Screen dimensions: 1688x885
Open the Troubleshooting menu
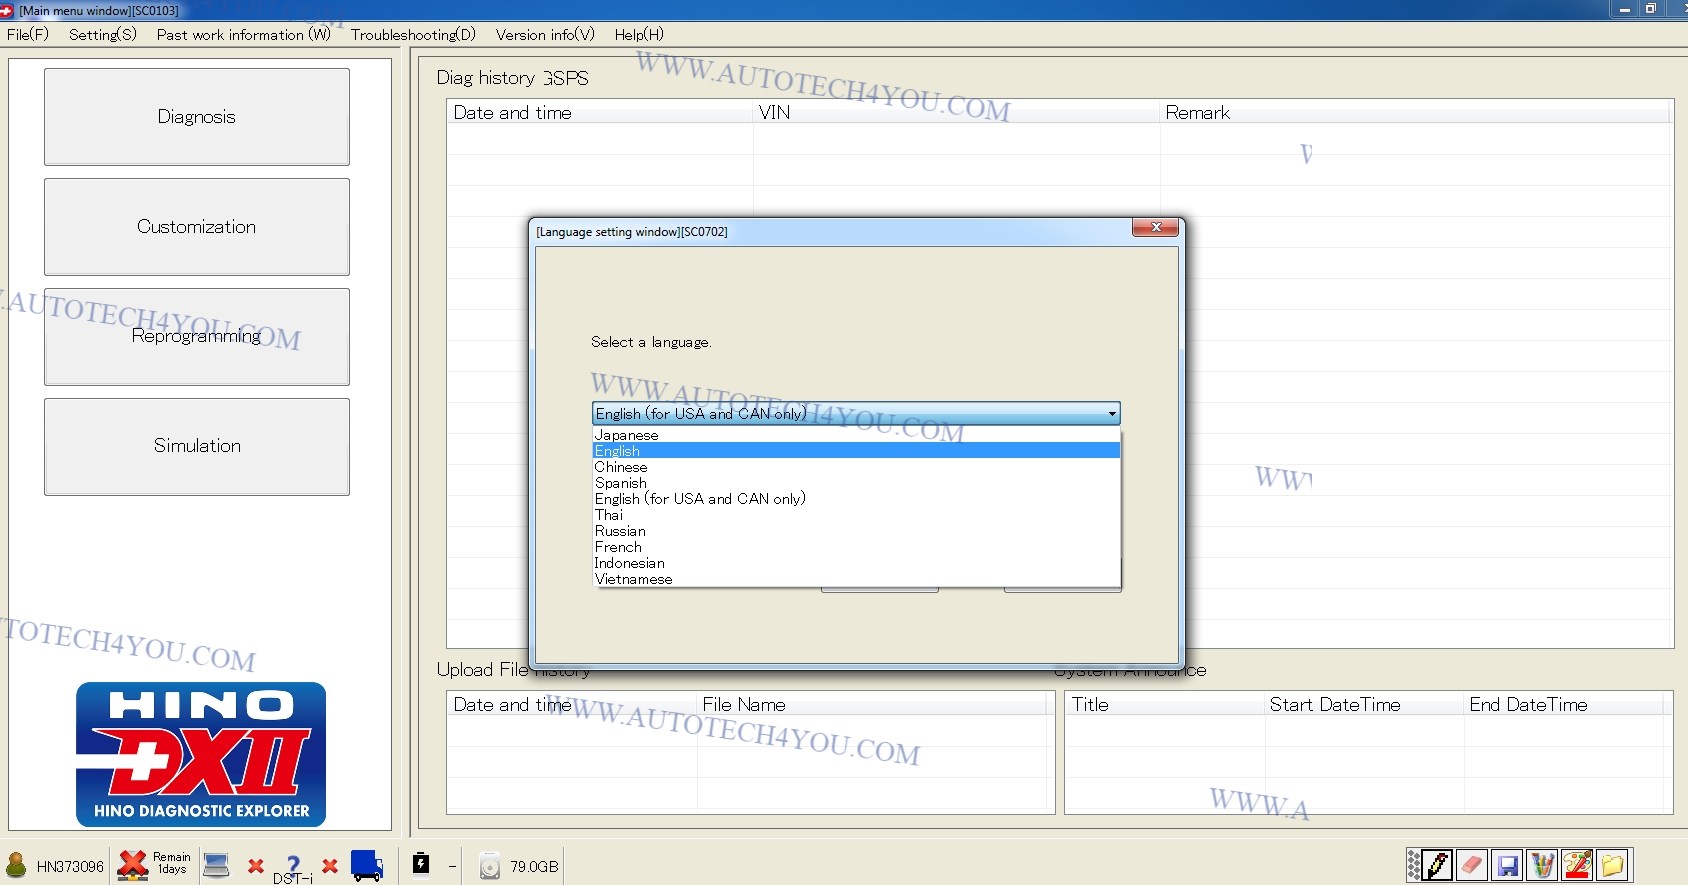click(412, 34)
